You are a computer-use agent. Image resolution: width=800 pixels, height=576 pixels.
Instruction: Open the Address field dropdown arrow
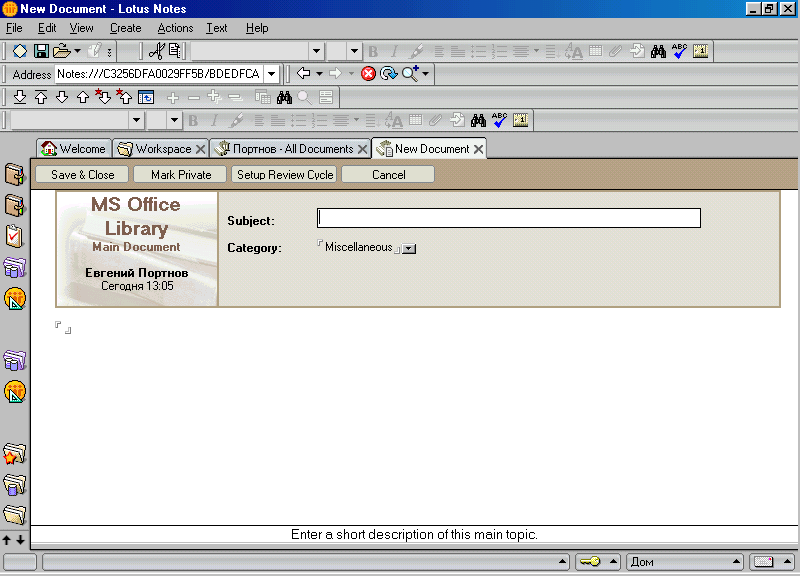(x=271, y=74)
